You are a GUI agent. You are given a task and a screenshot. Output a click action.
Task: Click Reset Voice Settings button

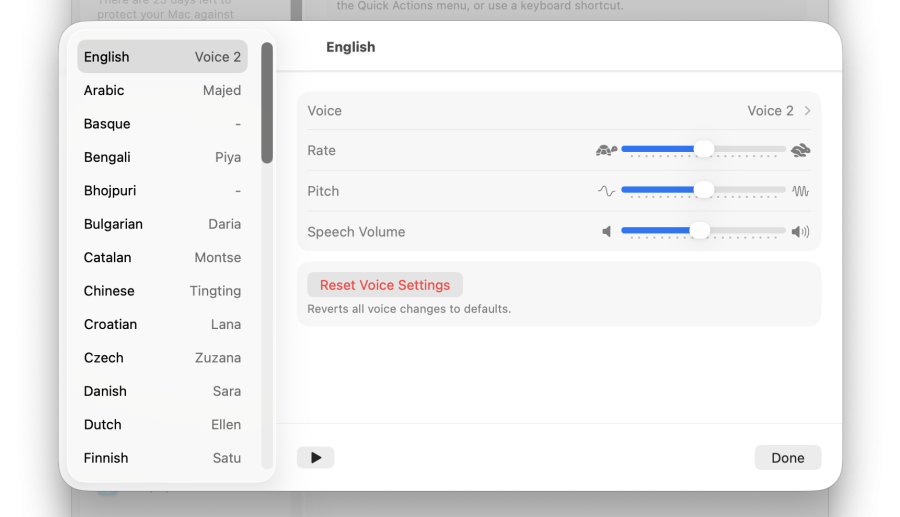point(385,285)
